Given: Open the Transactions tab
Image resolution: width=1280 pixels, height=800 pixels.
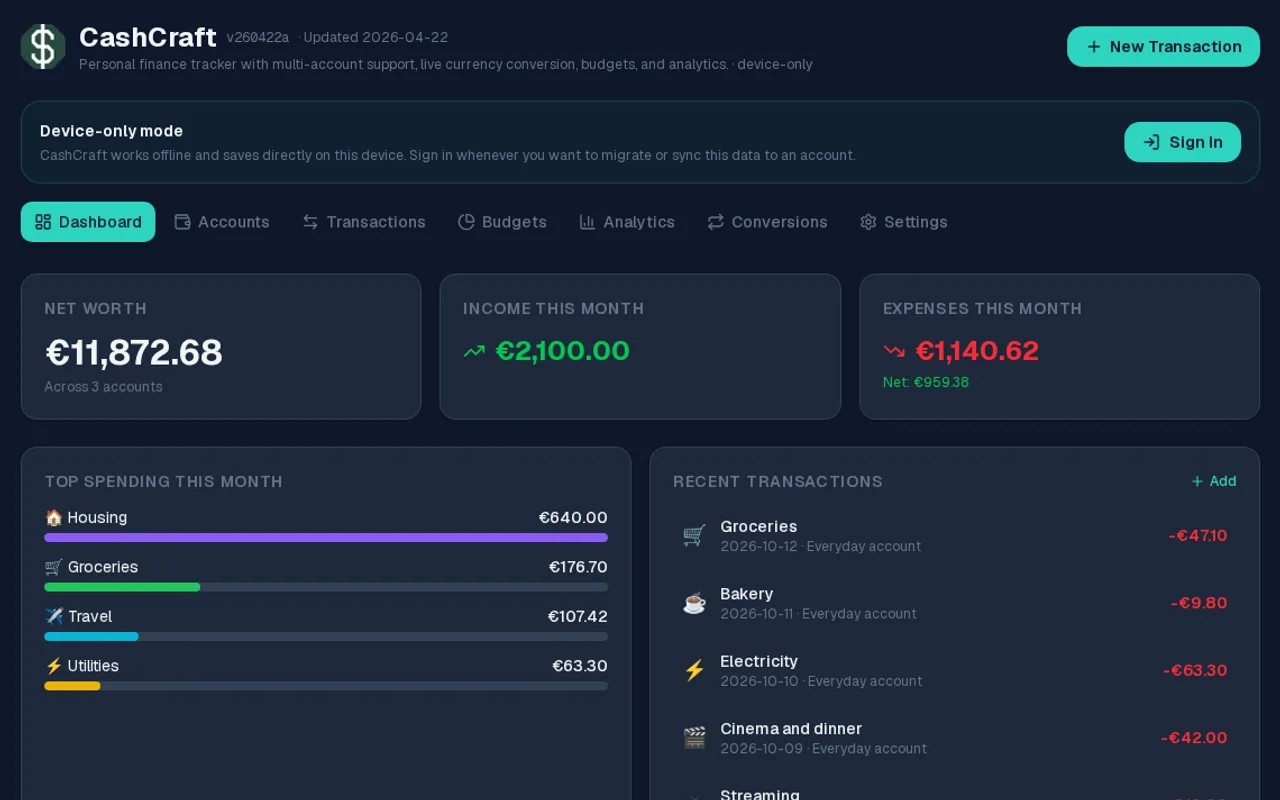Looking at the screenshot, I should [364, 222].
